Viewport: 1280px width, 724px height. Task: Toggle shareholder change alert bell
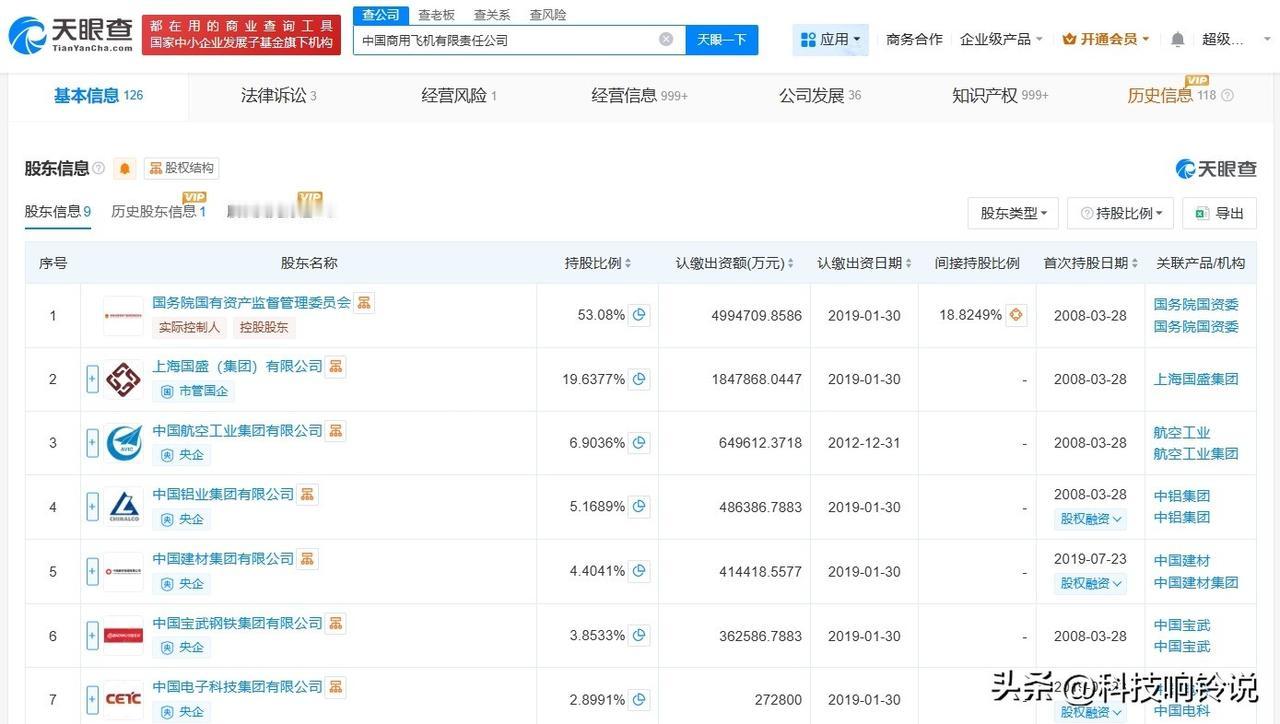(125, 168)
